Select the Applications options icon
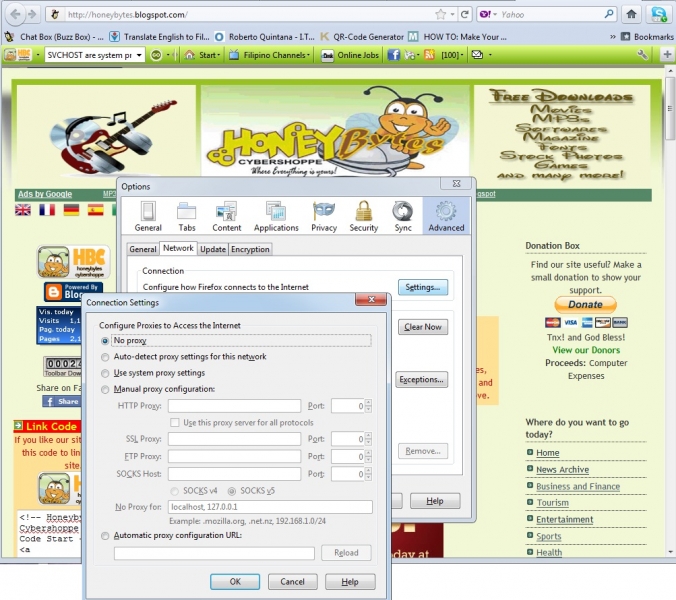 276,215
